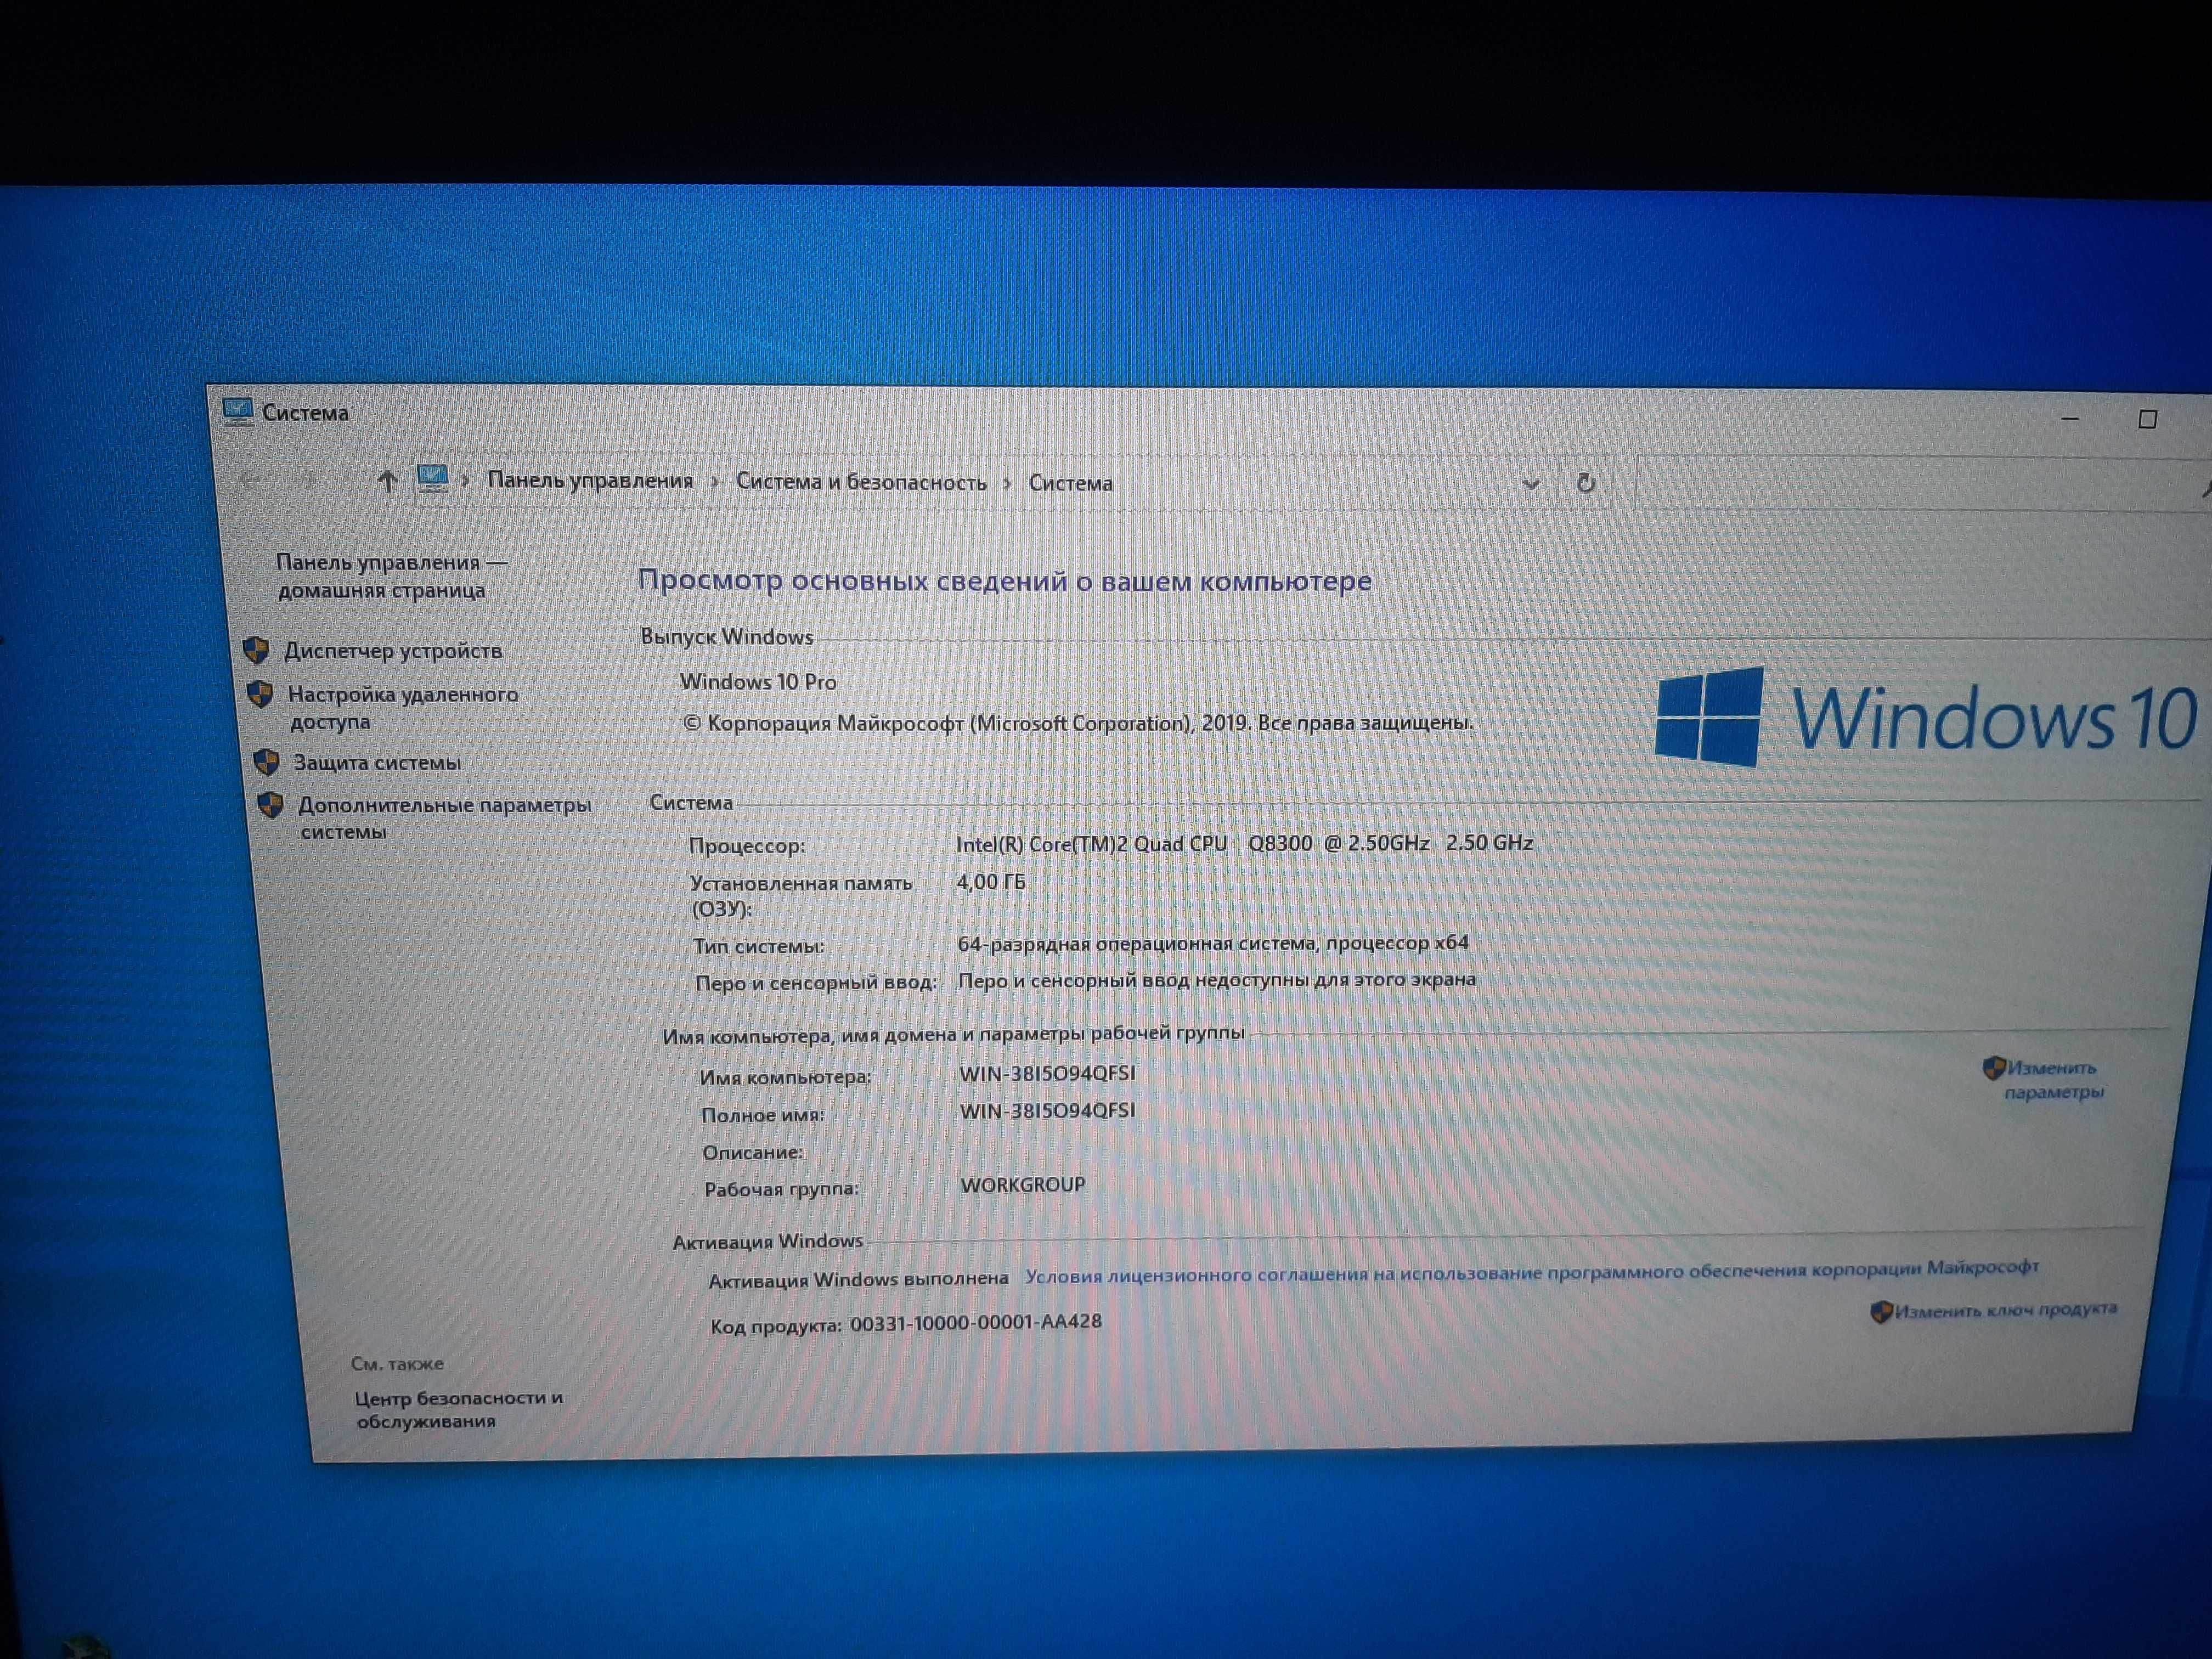
Task: Expand chevron after Панель управления breadcrumb
Action: [714, 482]
